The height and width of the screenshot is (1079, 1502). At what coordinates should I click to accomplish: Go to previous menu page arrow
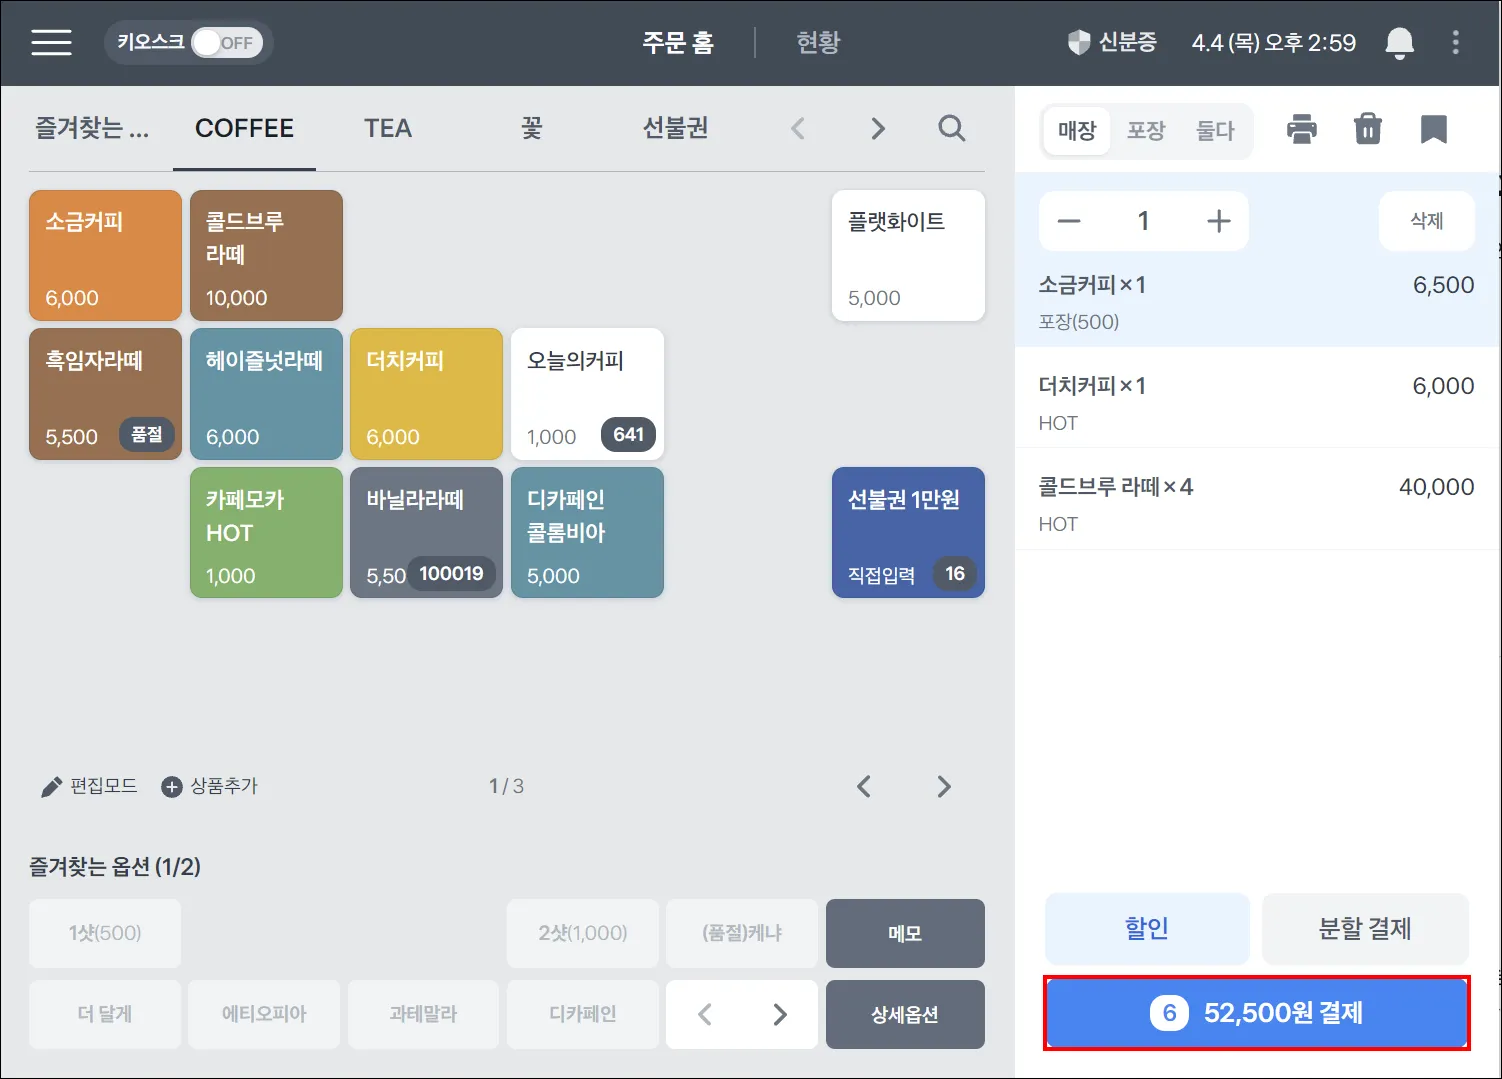864,787
